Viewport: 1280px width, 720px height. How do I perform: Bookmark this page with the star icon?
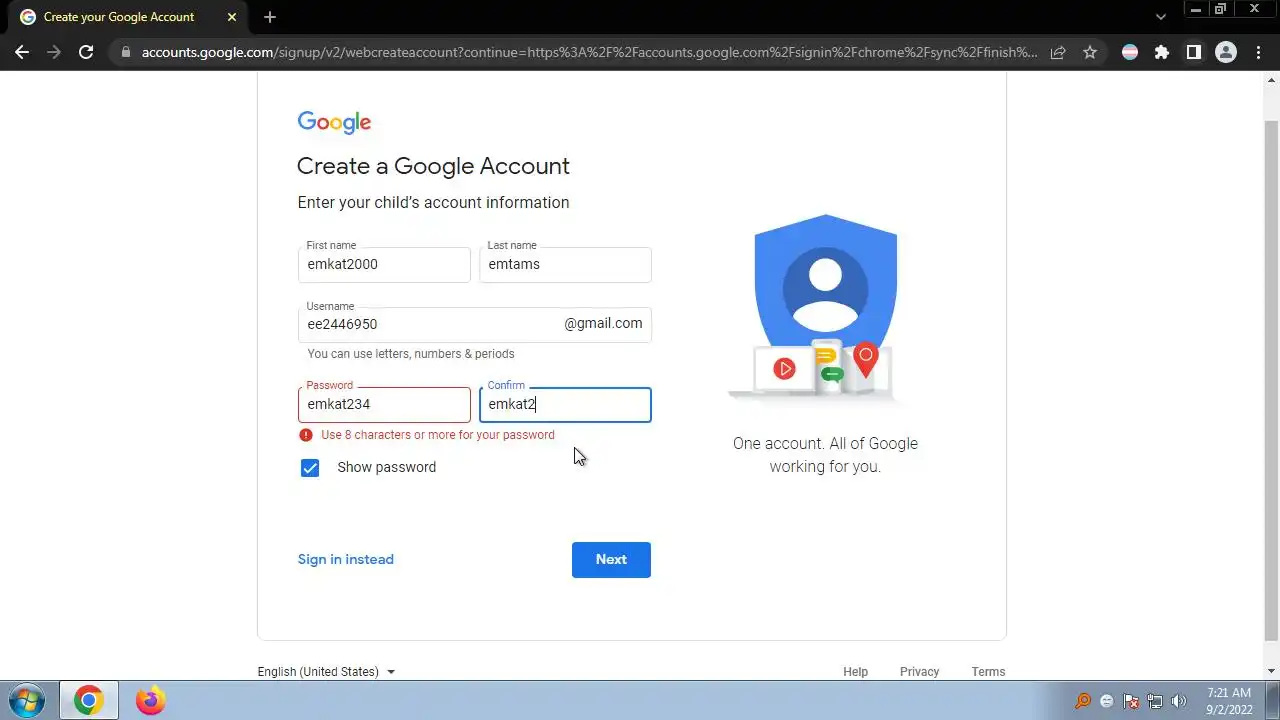[x=1090, y=52]
